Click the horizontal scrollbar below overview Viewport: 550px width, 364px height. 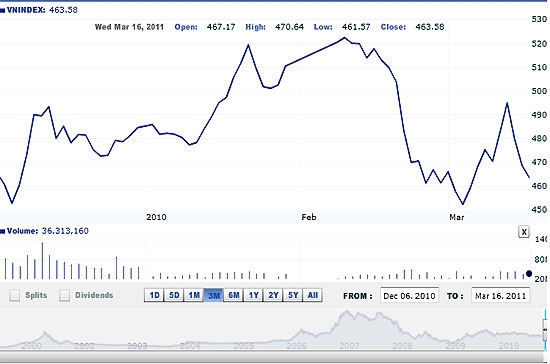271,357
